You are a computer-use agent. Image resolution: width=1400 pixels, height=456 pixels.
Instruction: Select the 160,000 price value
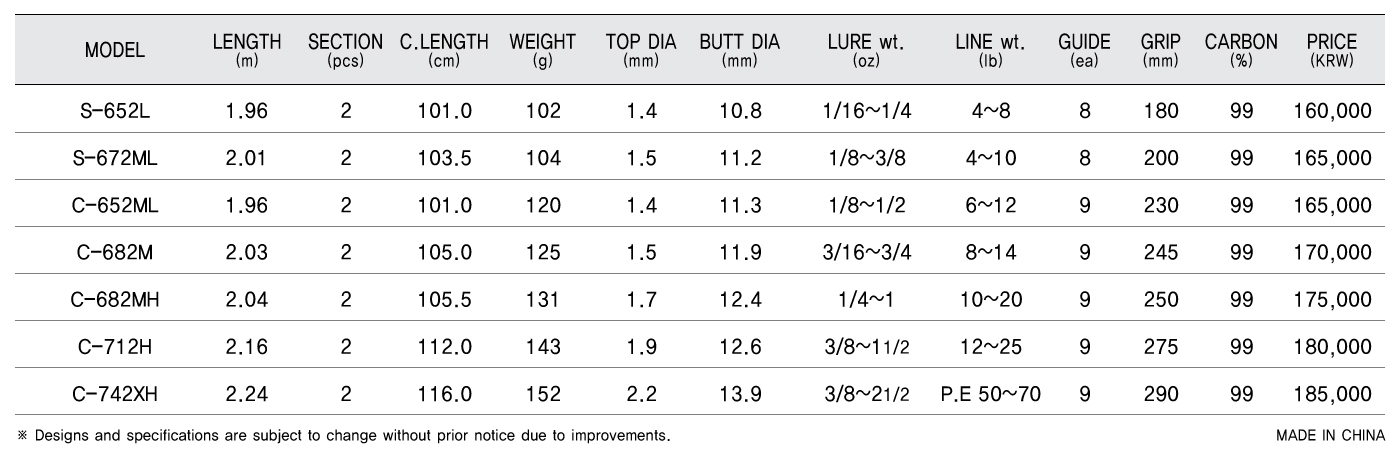point(1332,111)
